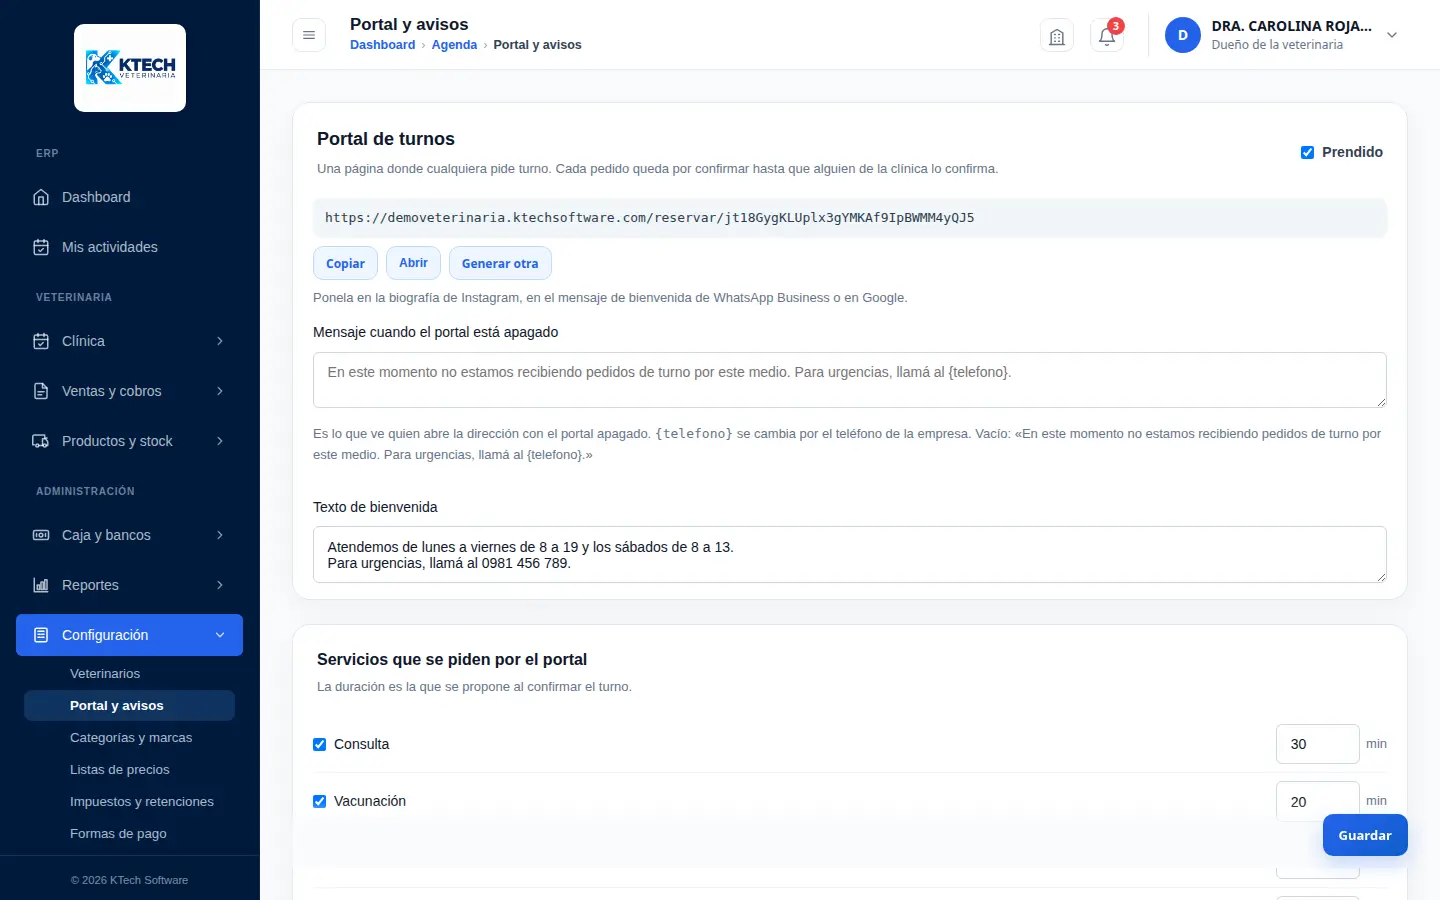Click the Texto de bienvenida textarea

pyautogui.click(x=850, y=555)
